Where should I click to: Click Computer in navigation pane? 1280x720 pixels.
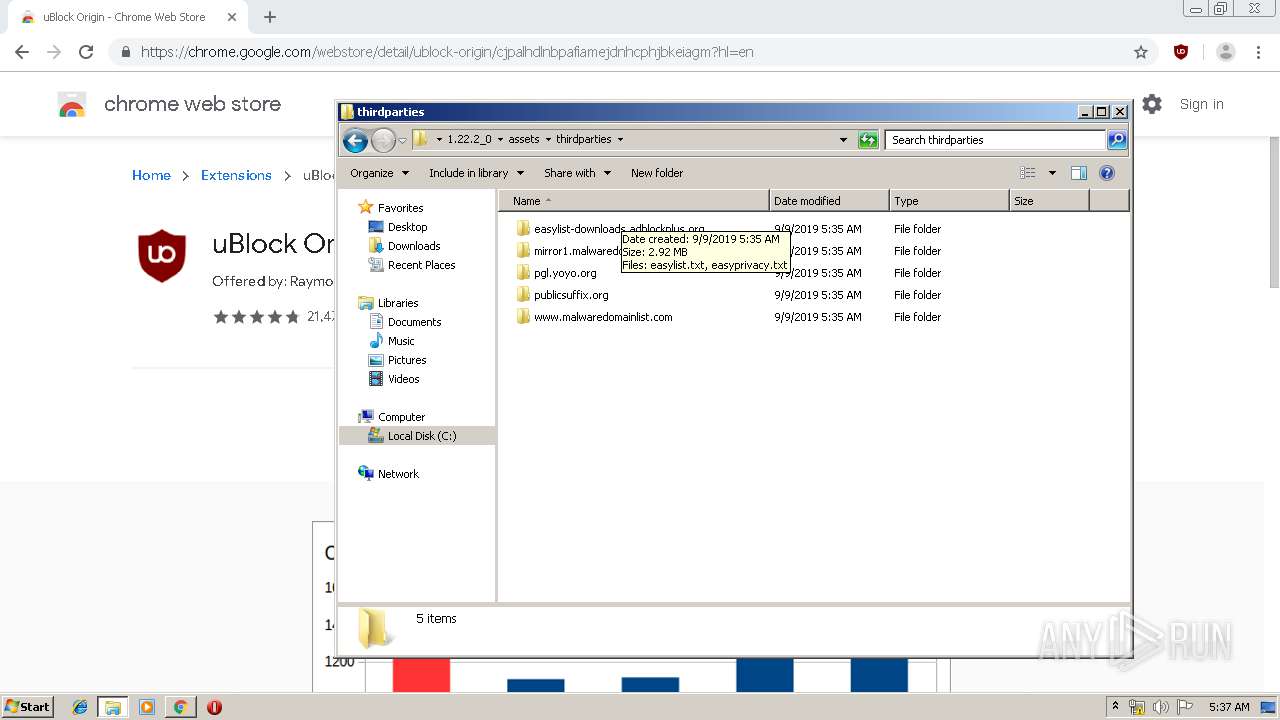click(401, 417)
